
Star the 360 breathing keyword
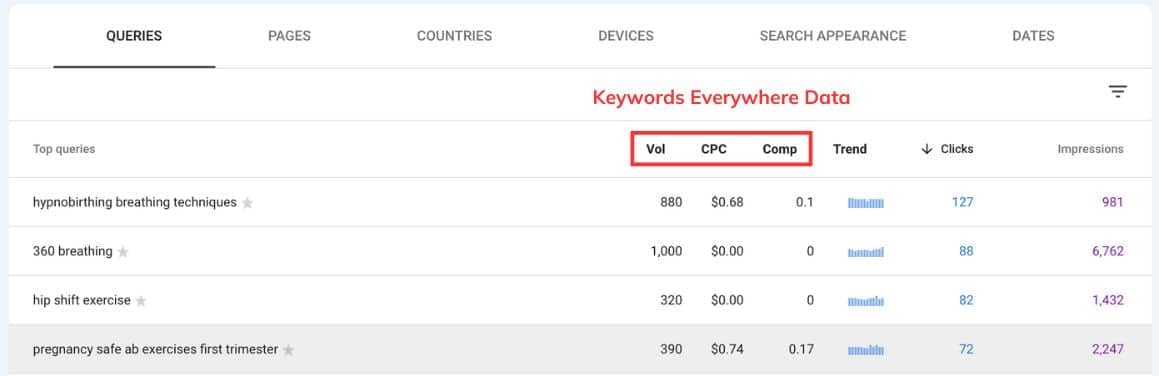(123, 252)
